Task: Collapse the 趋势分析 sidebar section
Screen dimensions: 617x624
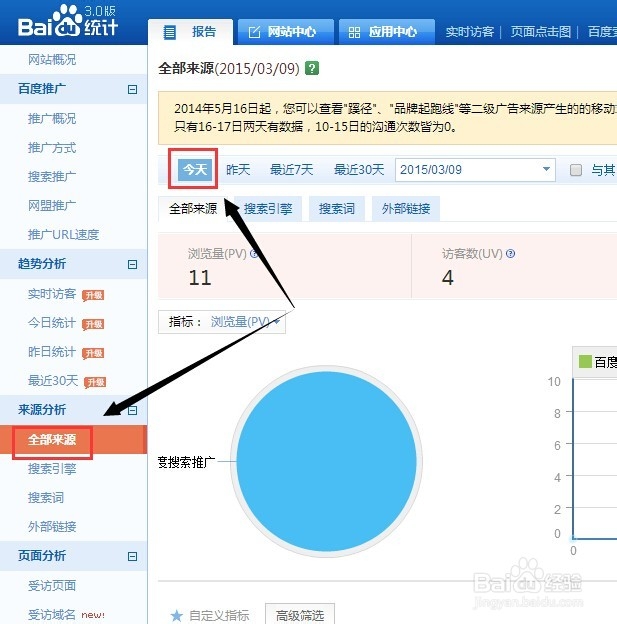Action: point(132,264)
